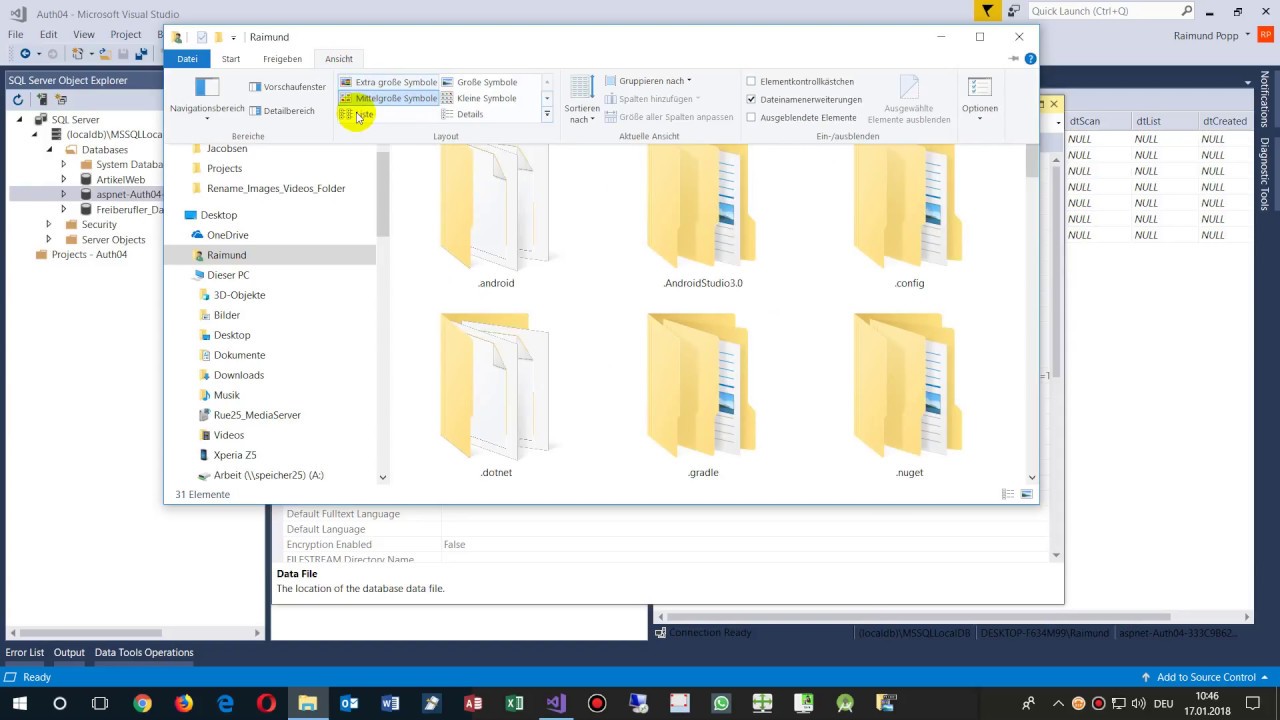
Task: Open WhatsApp from taskbar
Action: click(x=721, y=704)
